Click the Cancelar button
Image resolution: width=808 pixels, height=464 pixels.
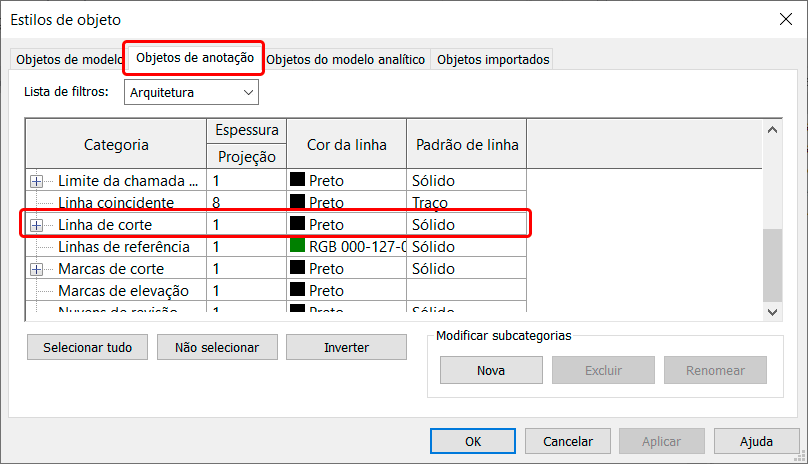(x=568, y=441)
